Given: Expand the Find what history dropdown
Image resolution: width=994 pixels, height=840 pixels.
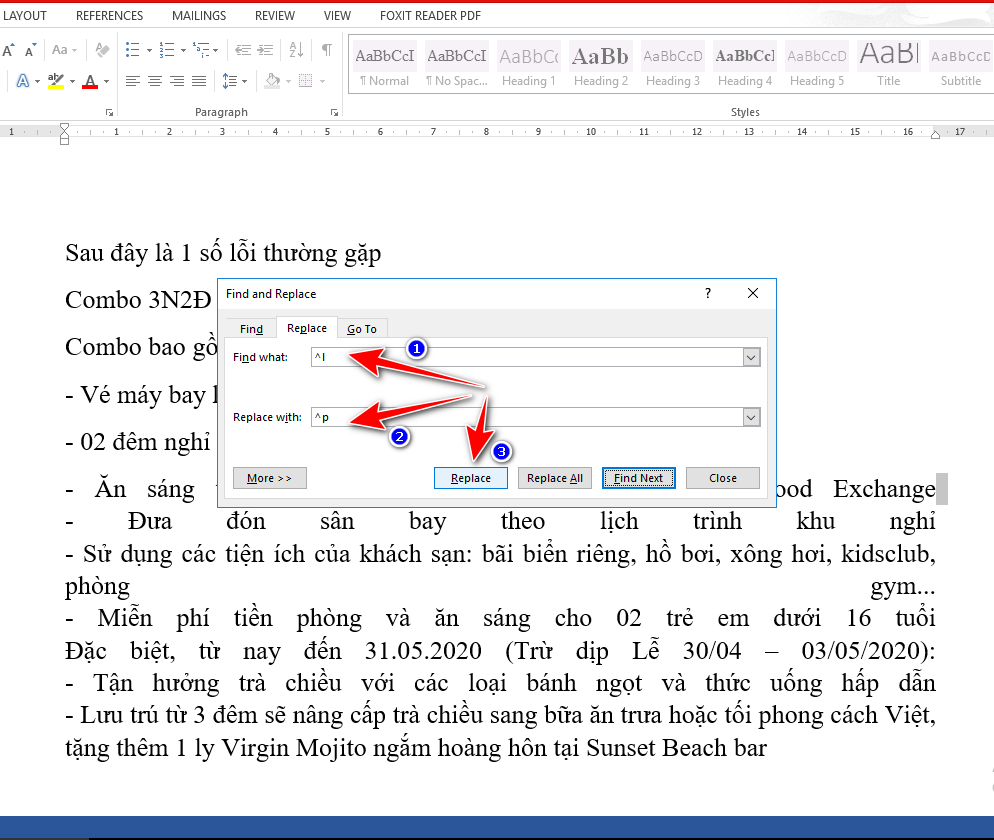Looking at the screenshot, I should (x=751, y=357).
